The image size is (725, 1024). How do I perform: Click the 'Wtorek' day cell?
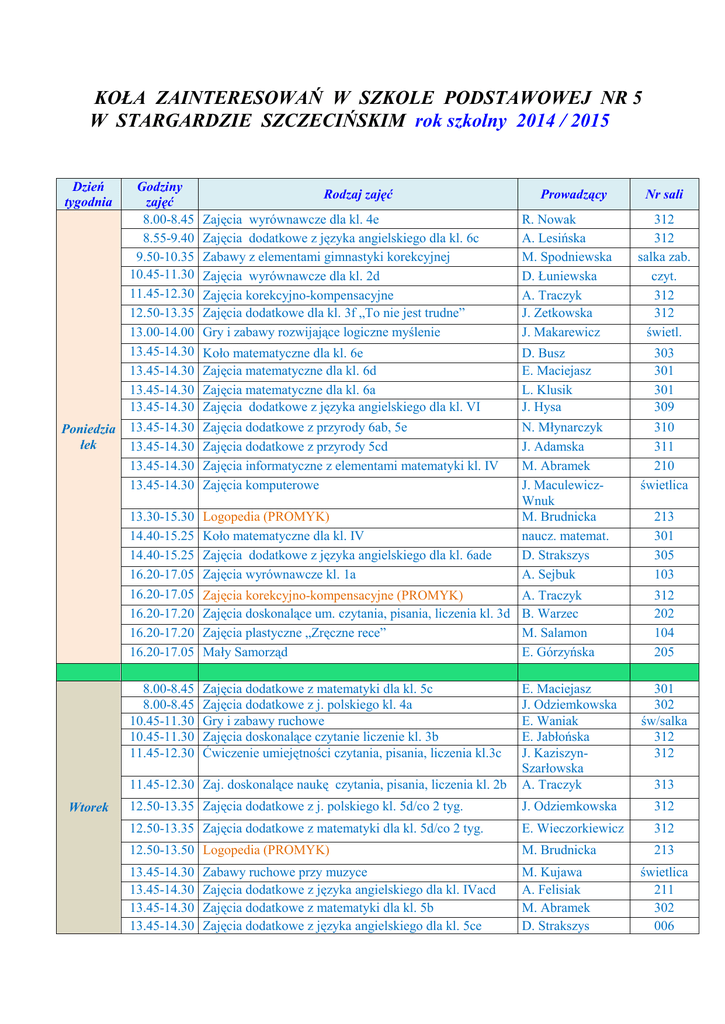click(88, 807)
